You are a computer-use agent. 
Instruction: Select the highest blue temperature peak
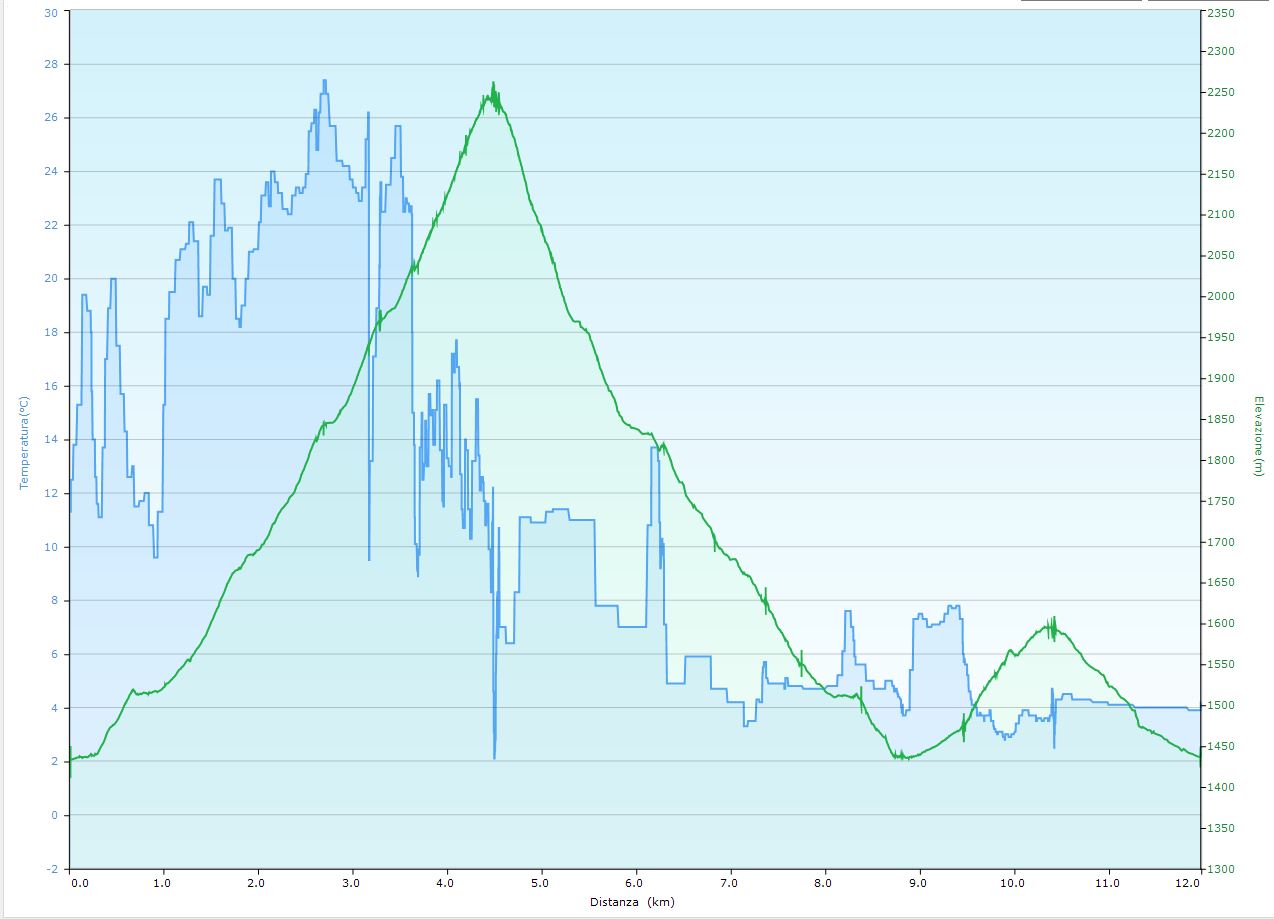click(x=325, y=81)
